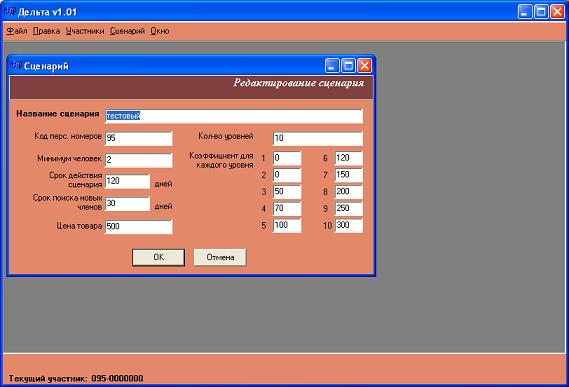This screenshot has width=569, height=387.
Task: Click the level 7 coefficient field
Action: point(349,175)
